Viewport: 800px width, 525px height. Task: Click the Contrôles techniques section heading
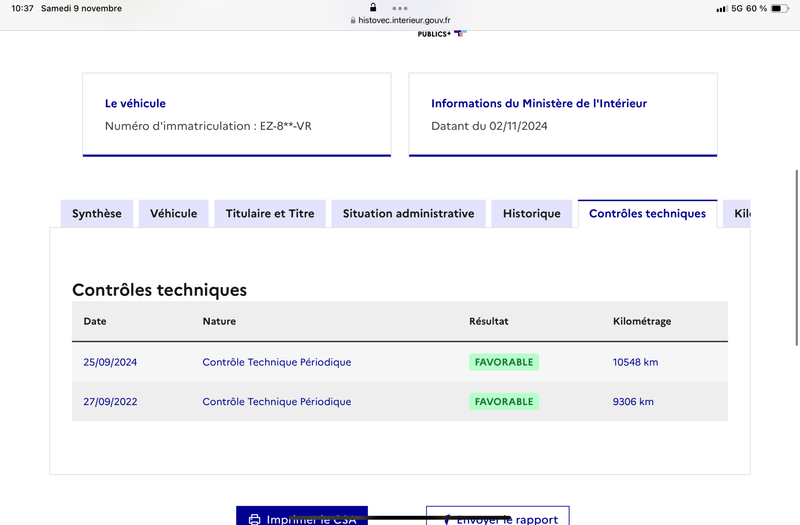pyautogui.click(x=159, y=290)
